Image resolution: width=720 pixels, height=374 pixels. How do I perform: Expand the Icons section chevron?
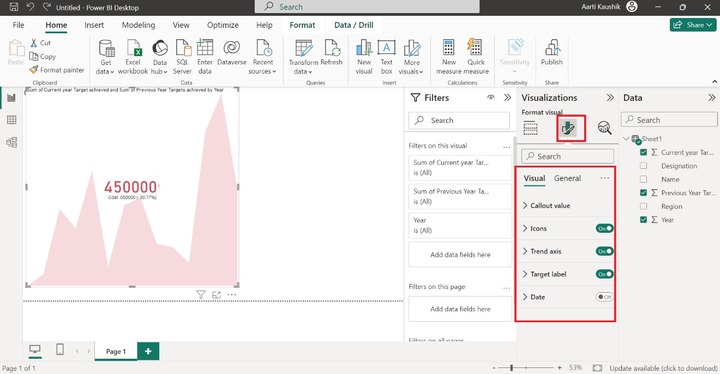point(525,228)
